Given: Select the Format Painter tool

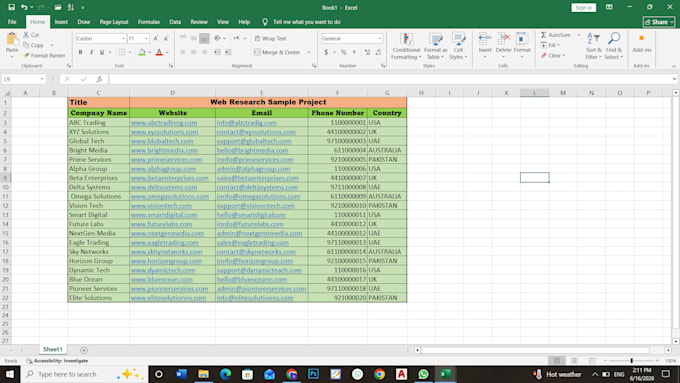Looking at the screenshot, I should click(x=44, y=56).
